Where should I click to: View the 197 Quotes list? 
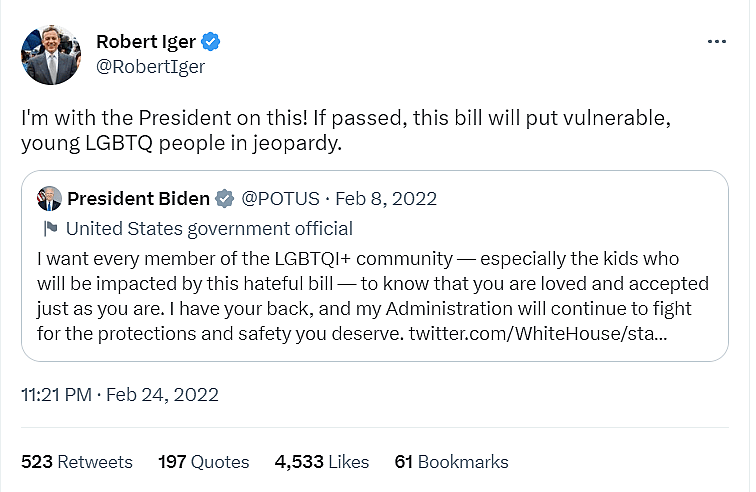click(x=204, y=462)
